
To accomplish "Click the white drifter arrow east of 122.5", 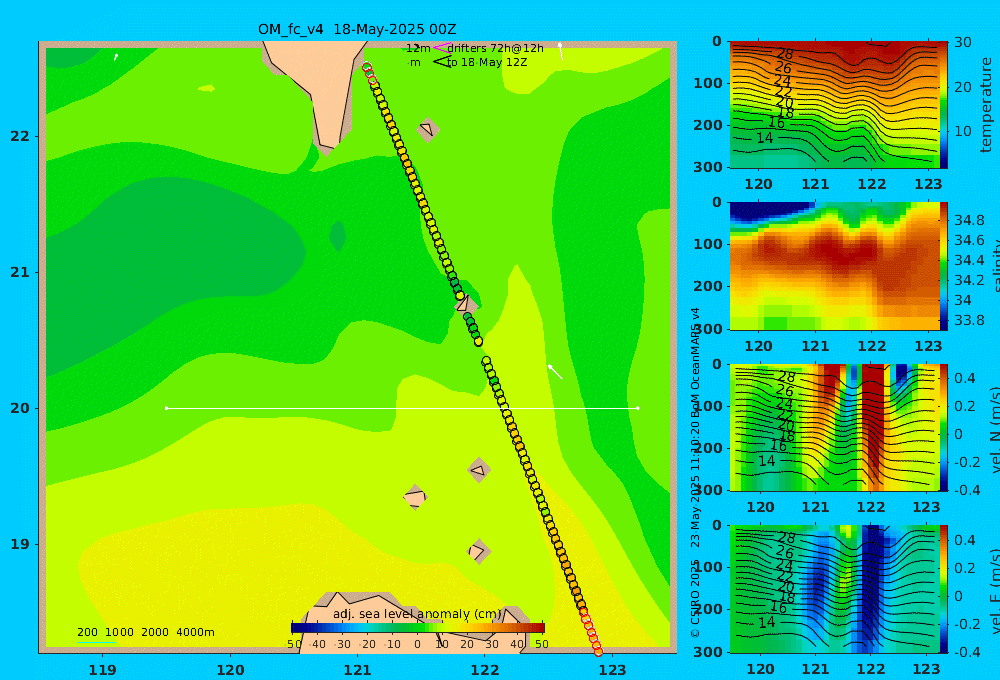I will click(555, 372).
